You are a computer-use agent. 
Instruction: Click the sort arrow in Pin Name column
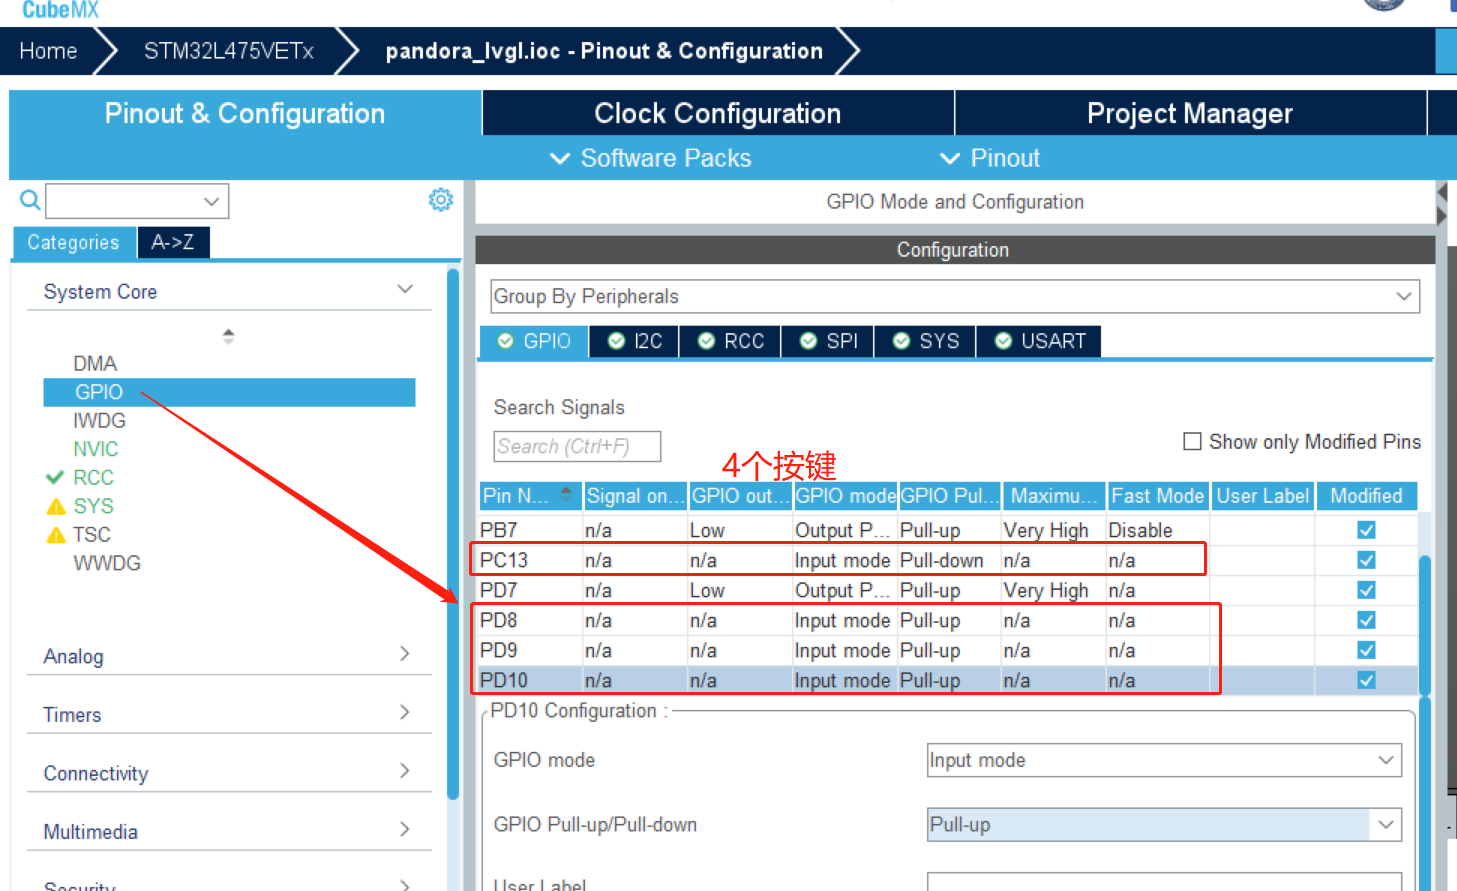click(x=566, y=494)
